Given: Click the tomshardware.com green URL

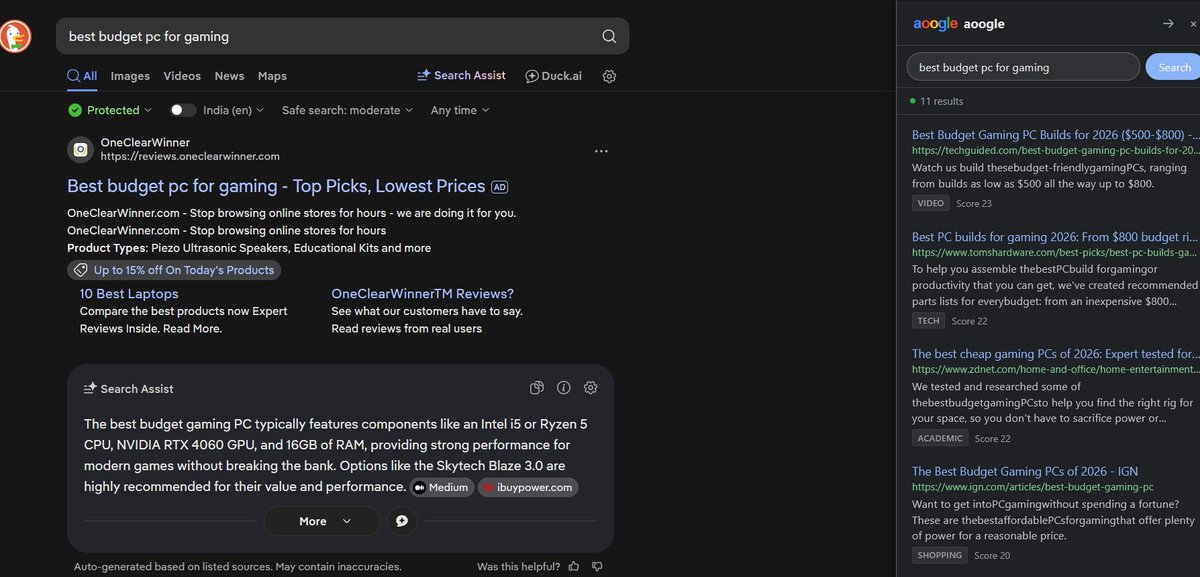Looking at the screenshot, I should 1054,253.
